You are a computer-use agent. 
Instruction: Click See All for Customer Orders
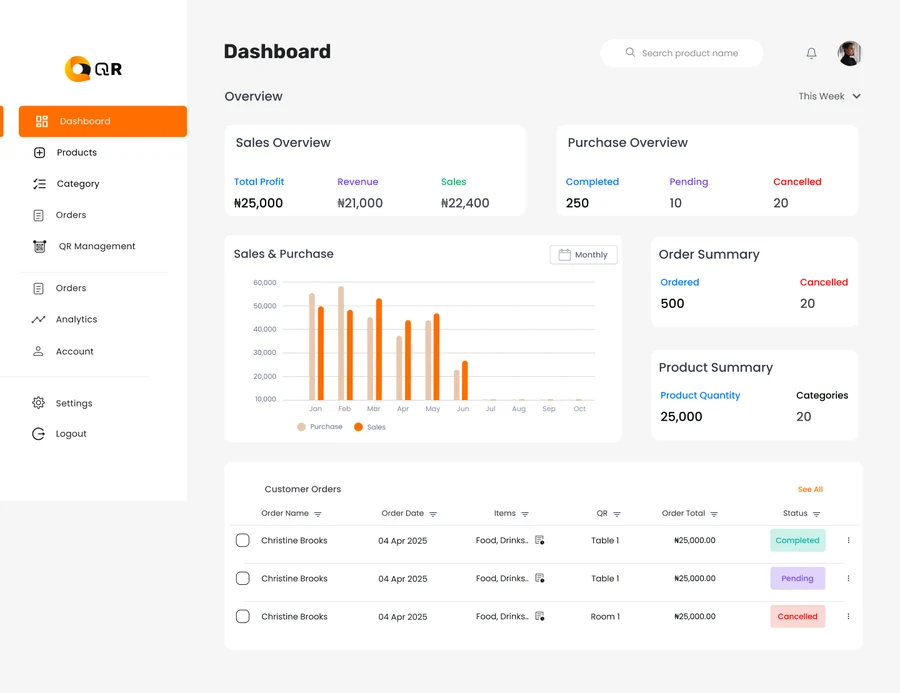pyautogui.click(x=810, y=489)
